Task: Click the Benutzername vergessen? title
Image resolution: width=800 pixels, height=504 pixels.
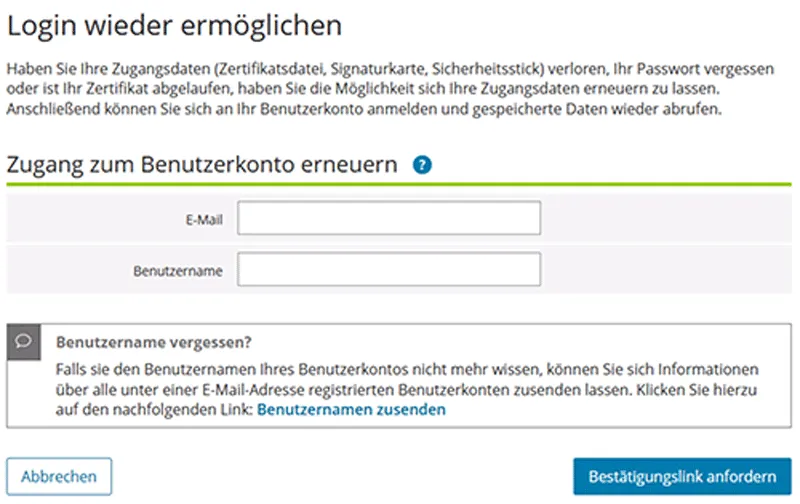Action: [153, 341]
